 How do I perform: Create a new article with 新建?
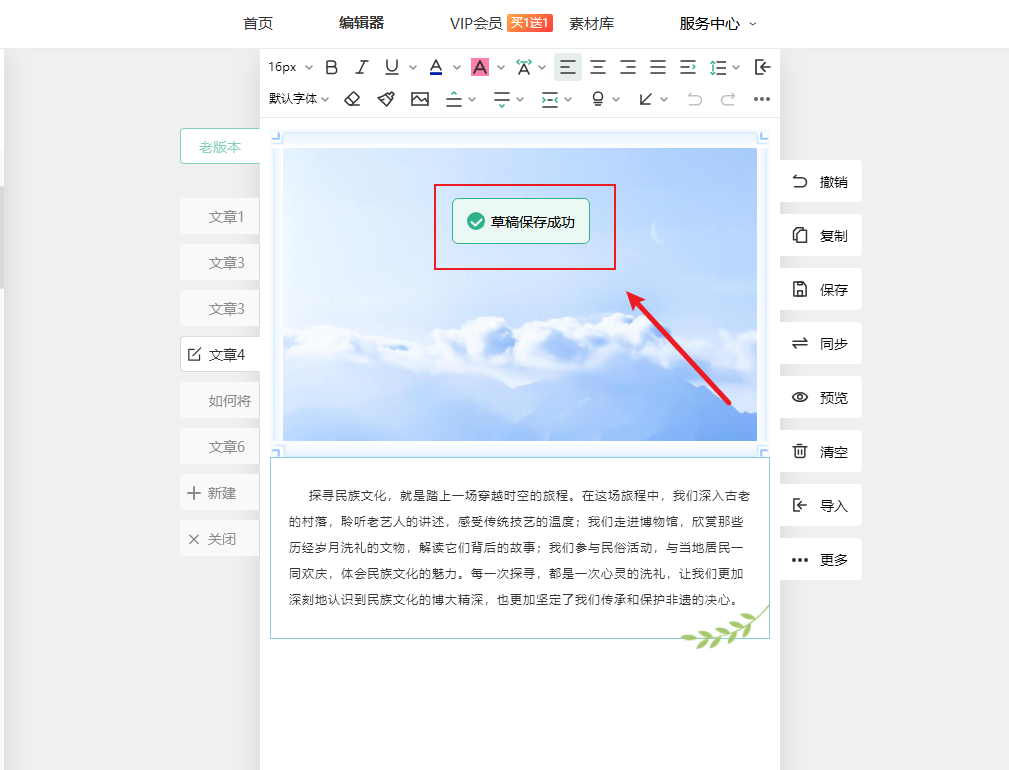[220, 493]
